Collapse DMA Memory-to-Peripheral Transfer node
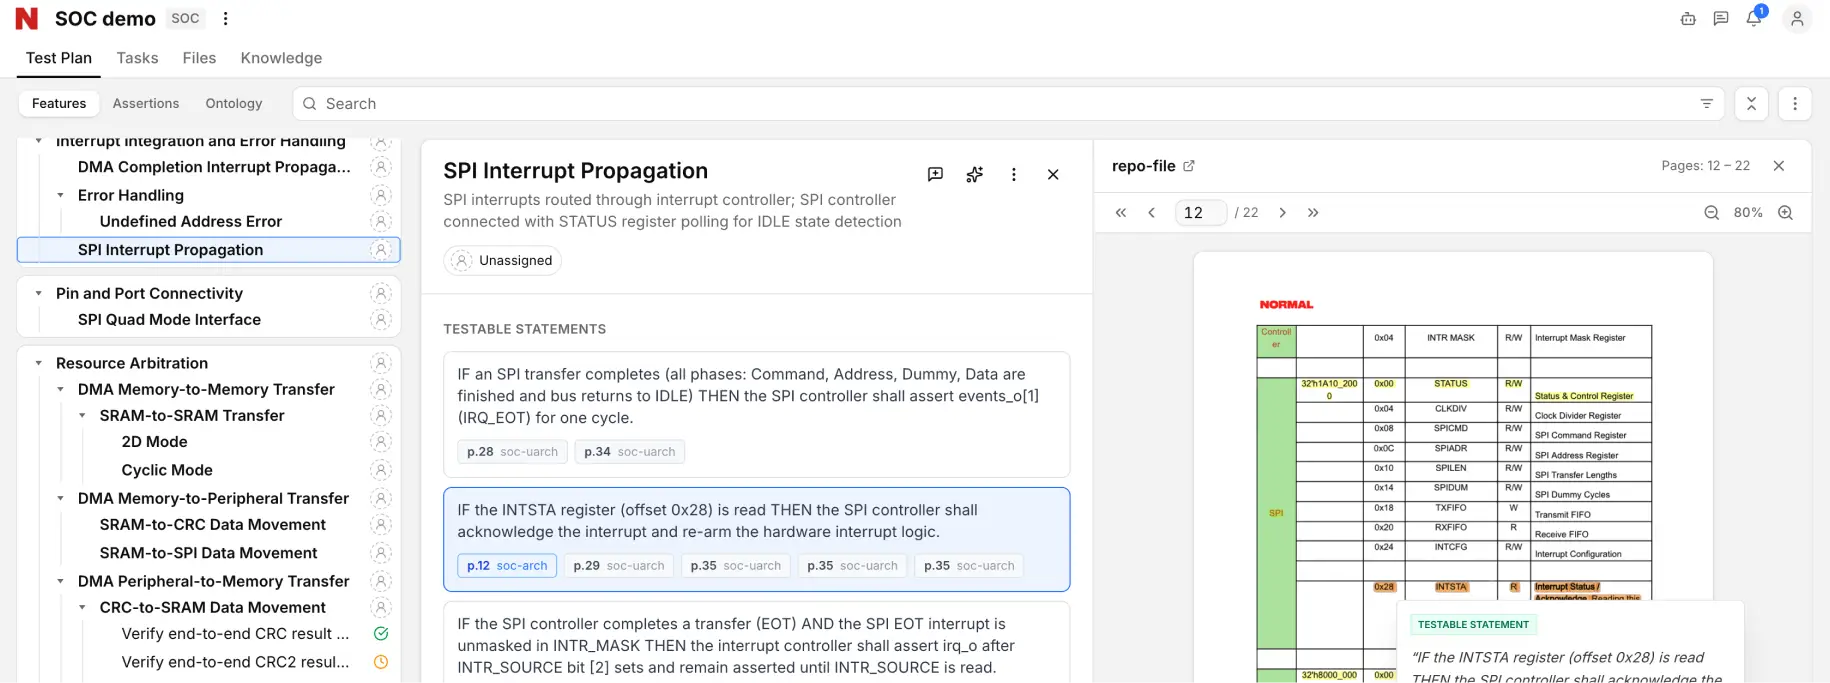This screenshot has width=1830, height=683. pyautogui.click(x=61, y=498)
